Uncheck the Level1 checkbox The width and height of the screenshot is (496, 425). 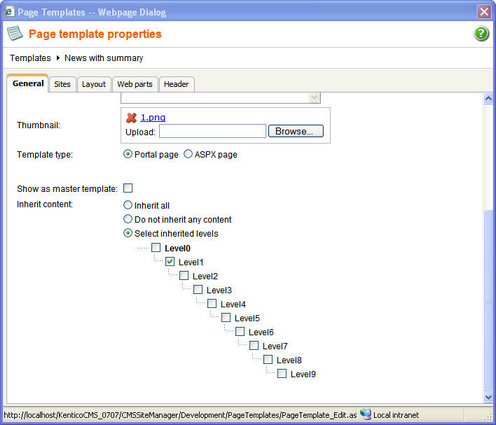tap(170, 262)
